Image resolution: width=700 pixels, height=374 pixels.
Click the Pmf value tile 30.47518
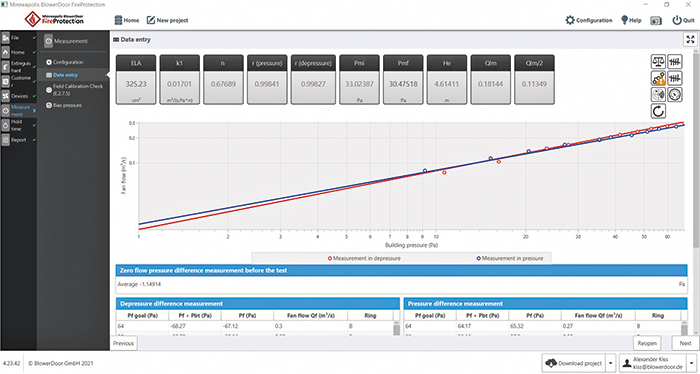(x=403, y=79)
